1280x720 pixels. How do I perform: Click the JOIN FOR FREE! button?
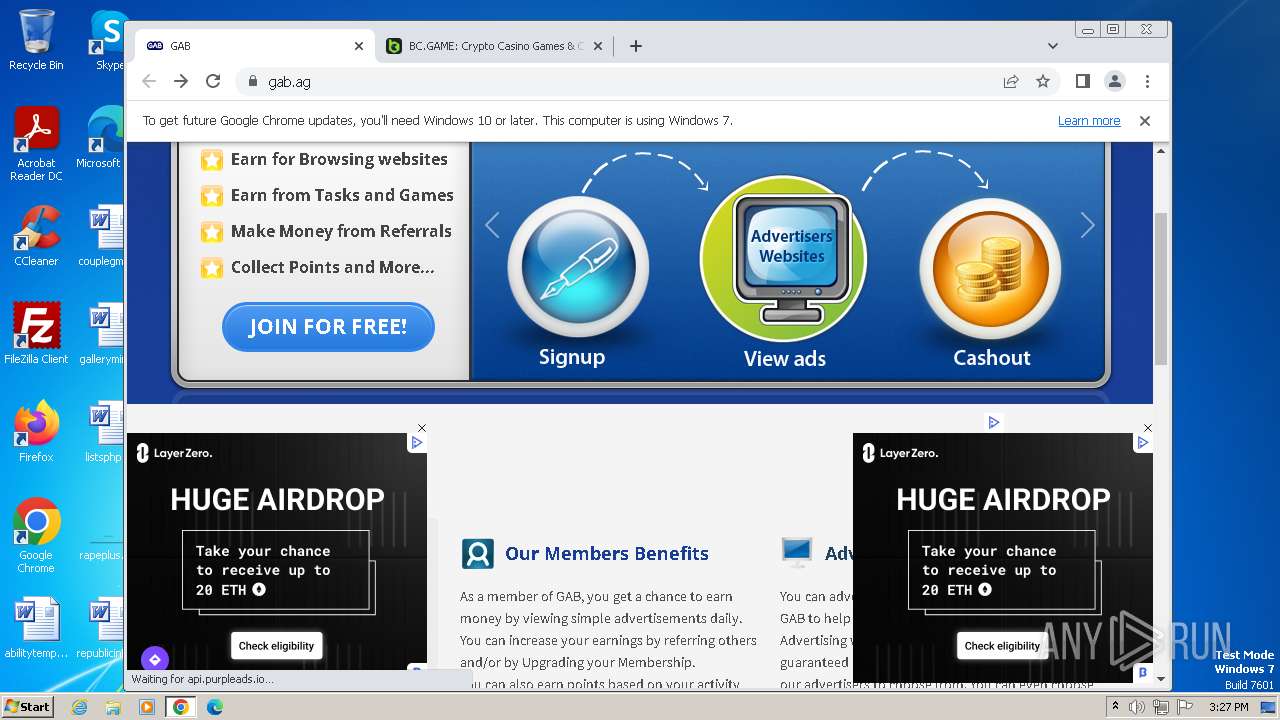click(328, 326)
